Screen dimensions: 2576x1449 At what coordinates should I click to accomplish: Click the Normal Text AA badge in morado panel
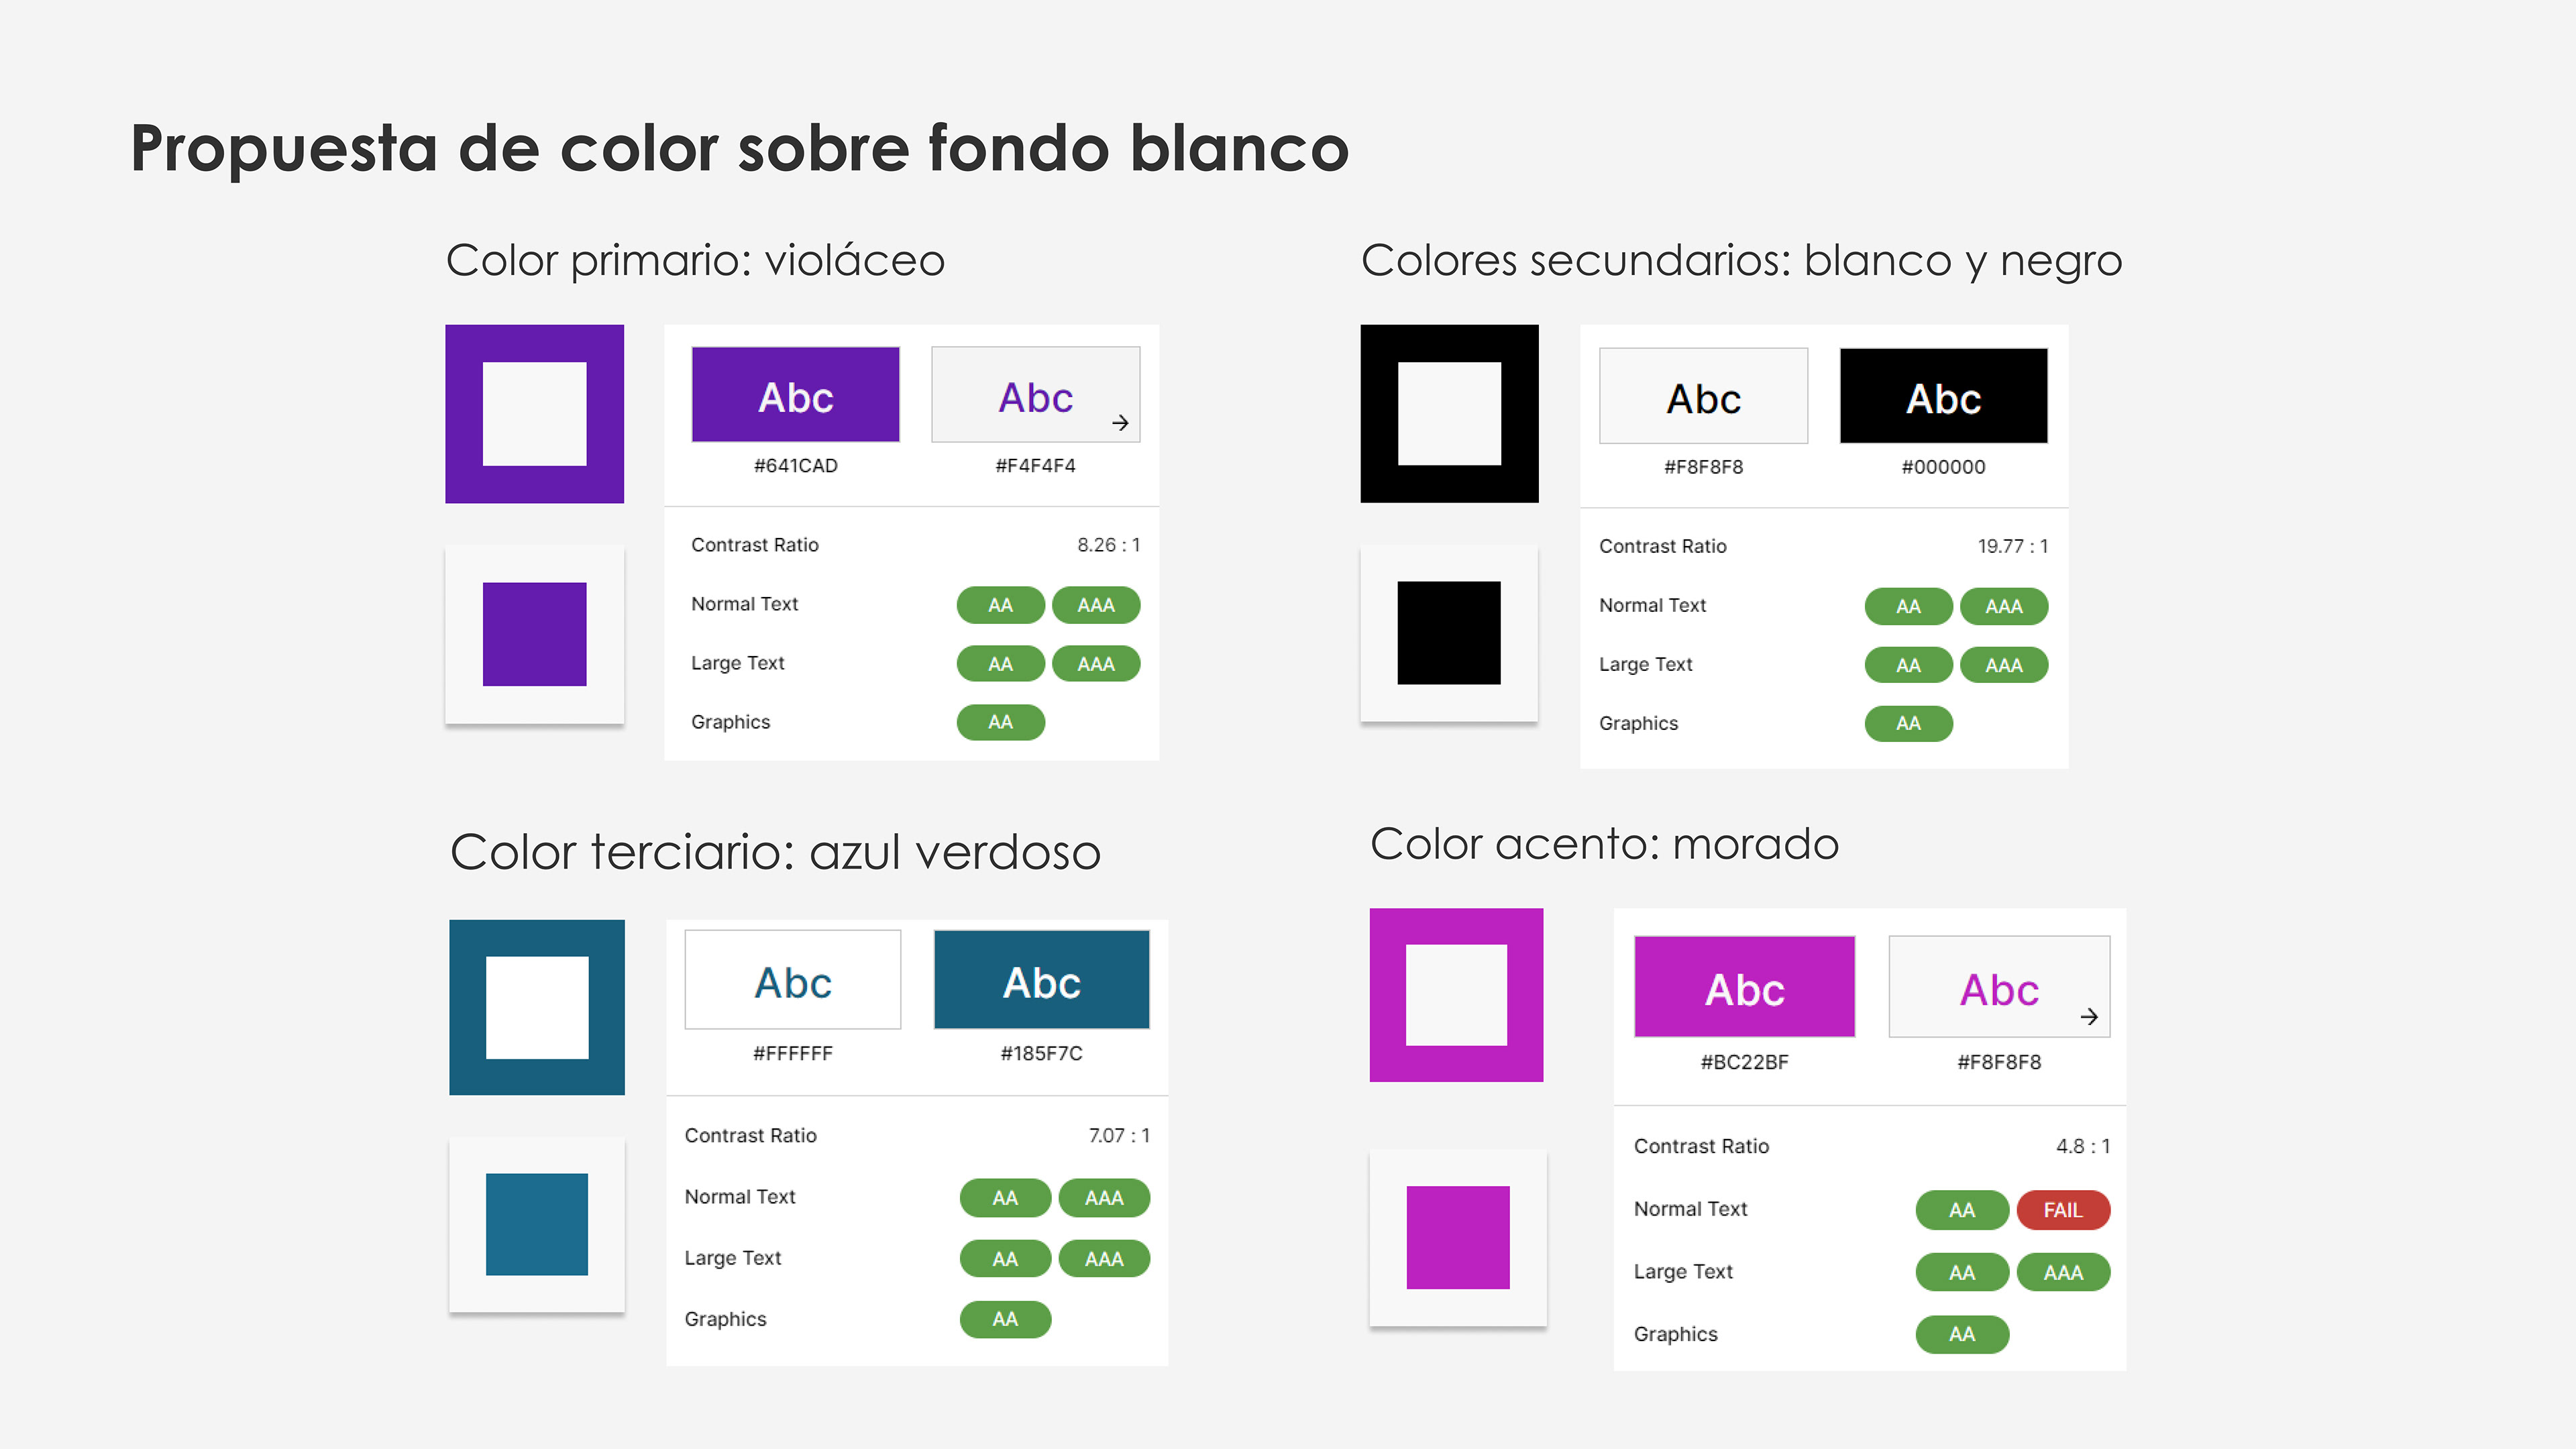click(x=1962, y=1210)
